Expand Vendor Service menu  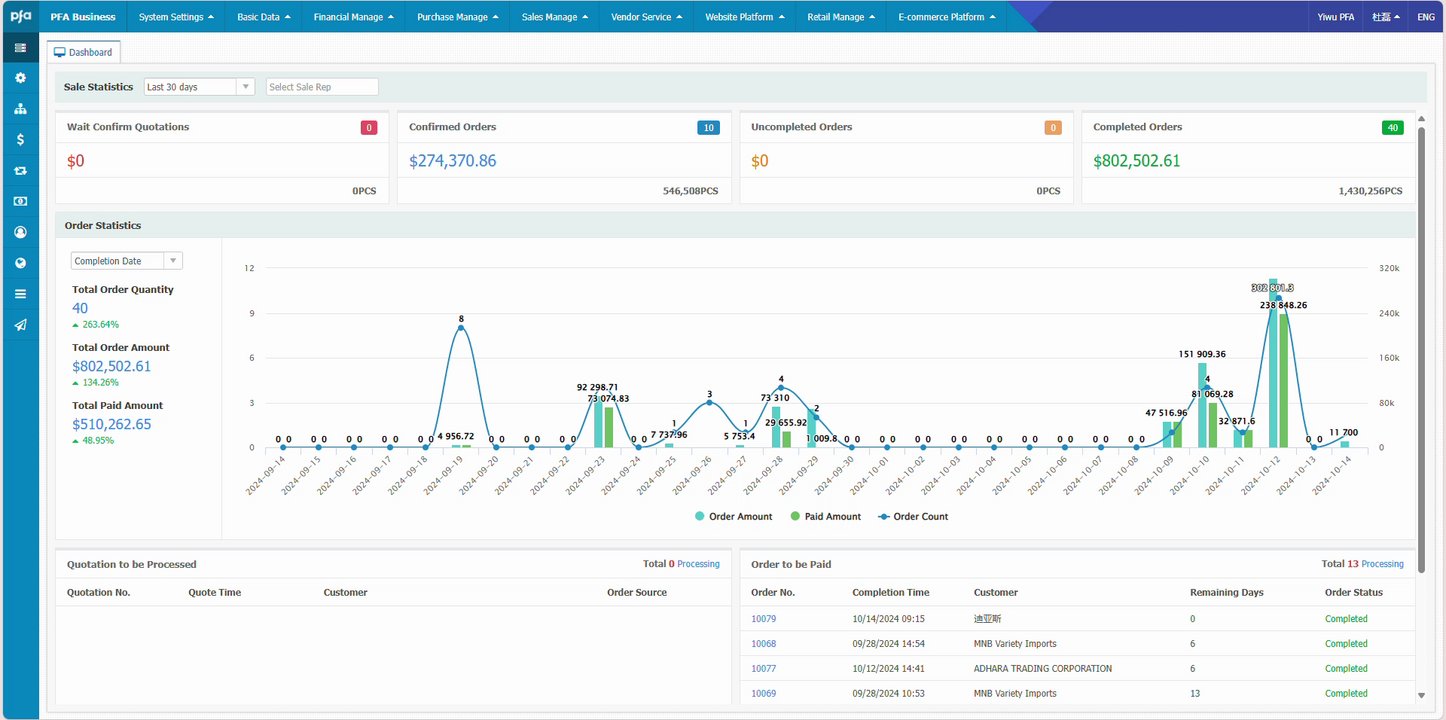pos(646,17)
